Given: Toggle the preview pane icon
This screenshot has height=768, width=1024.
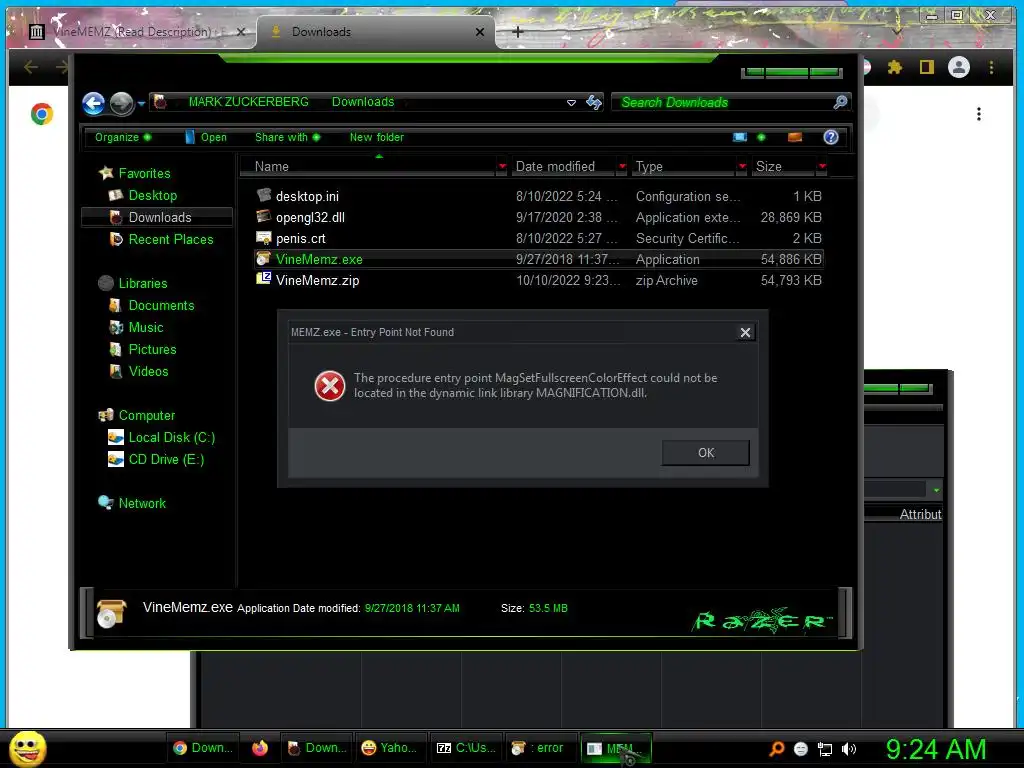Looking at the screenshot, I should coord(795,137).
